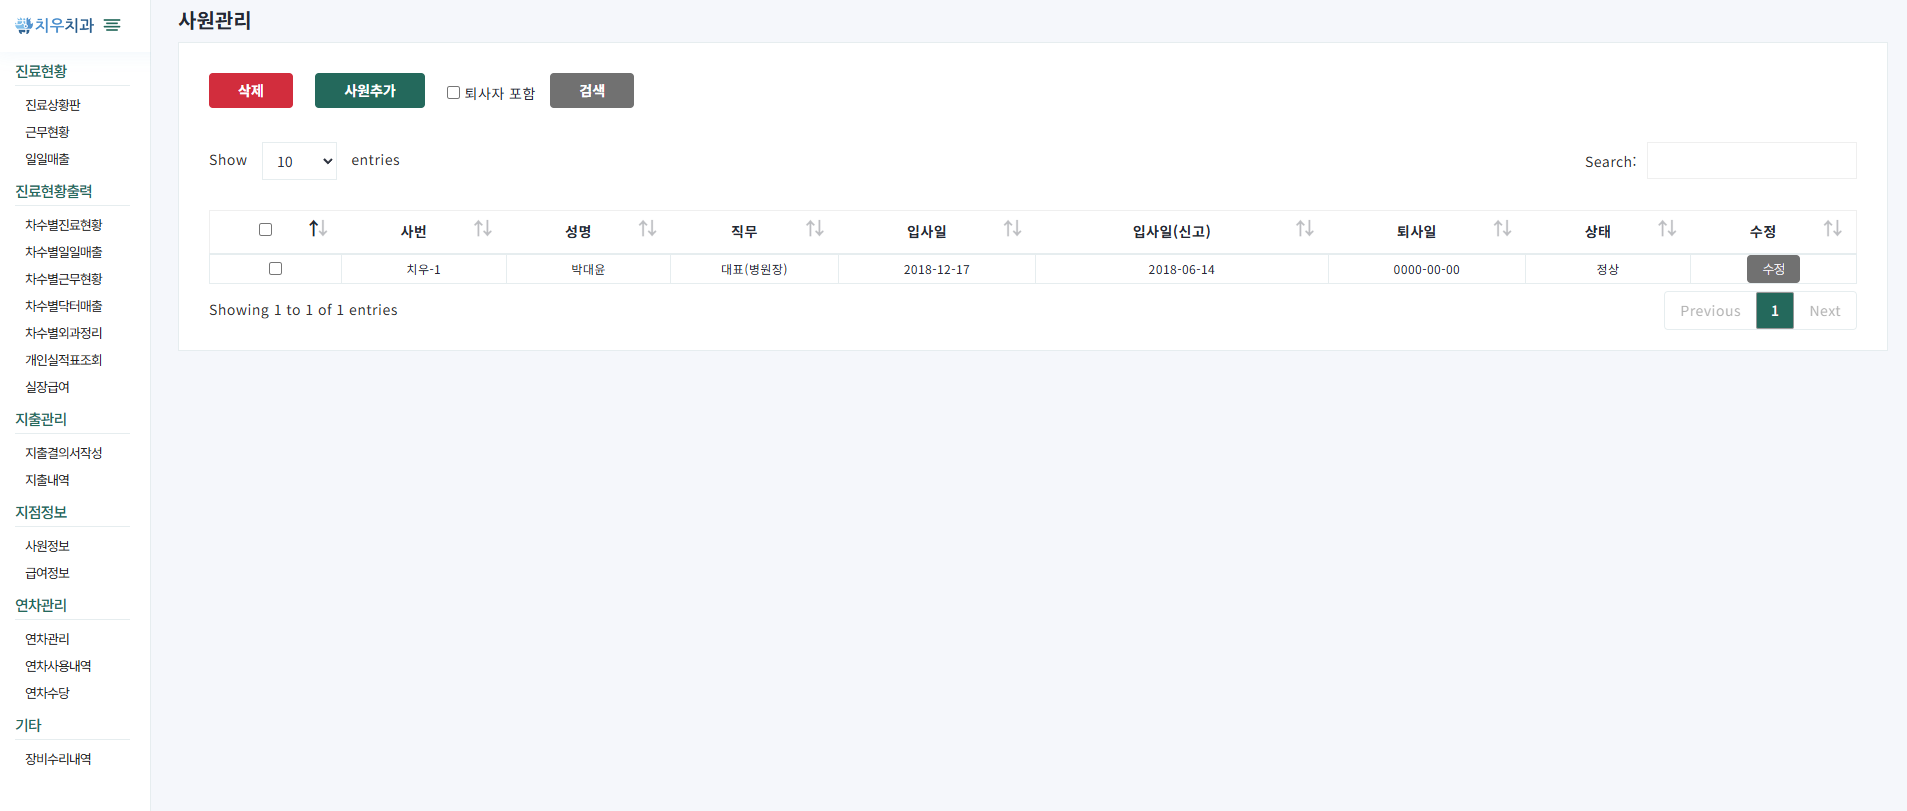Open 차수별닥터매출 in the sidebar
Image resolution: width=1907 pixels, height=811 pixels.
[64, 306]
